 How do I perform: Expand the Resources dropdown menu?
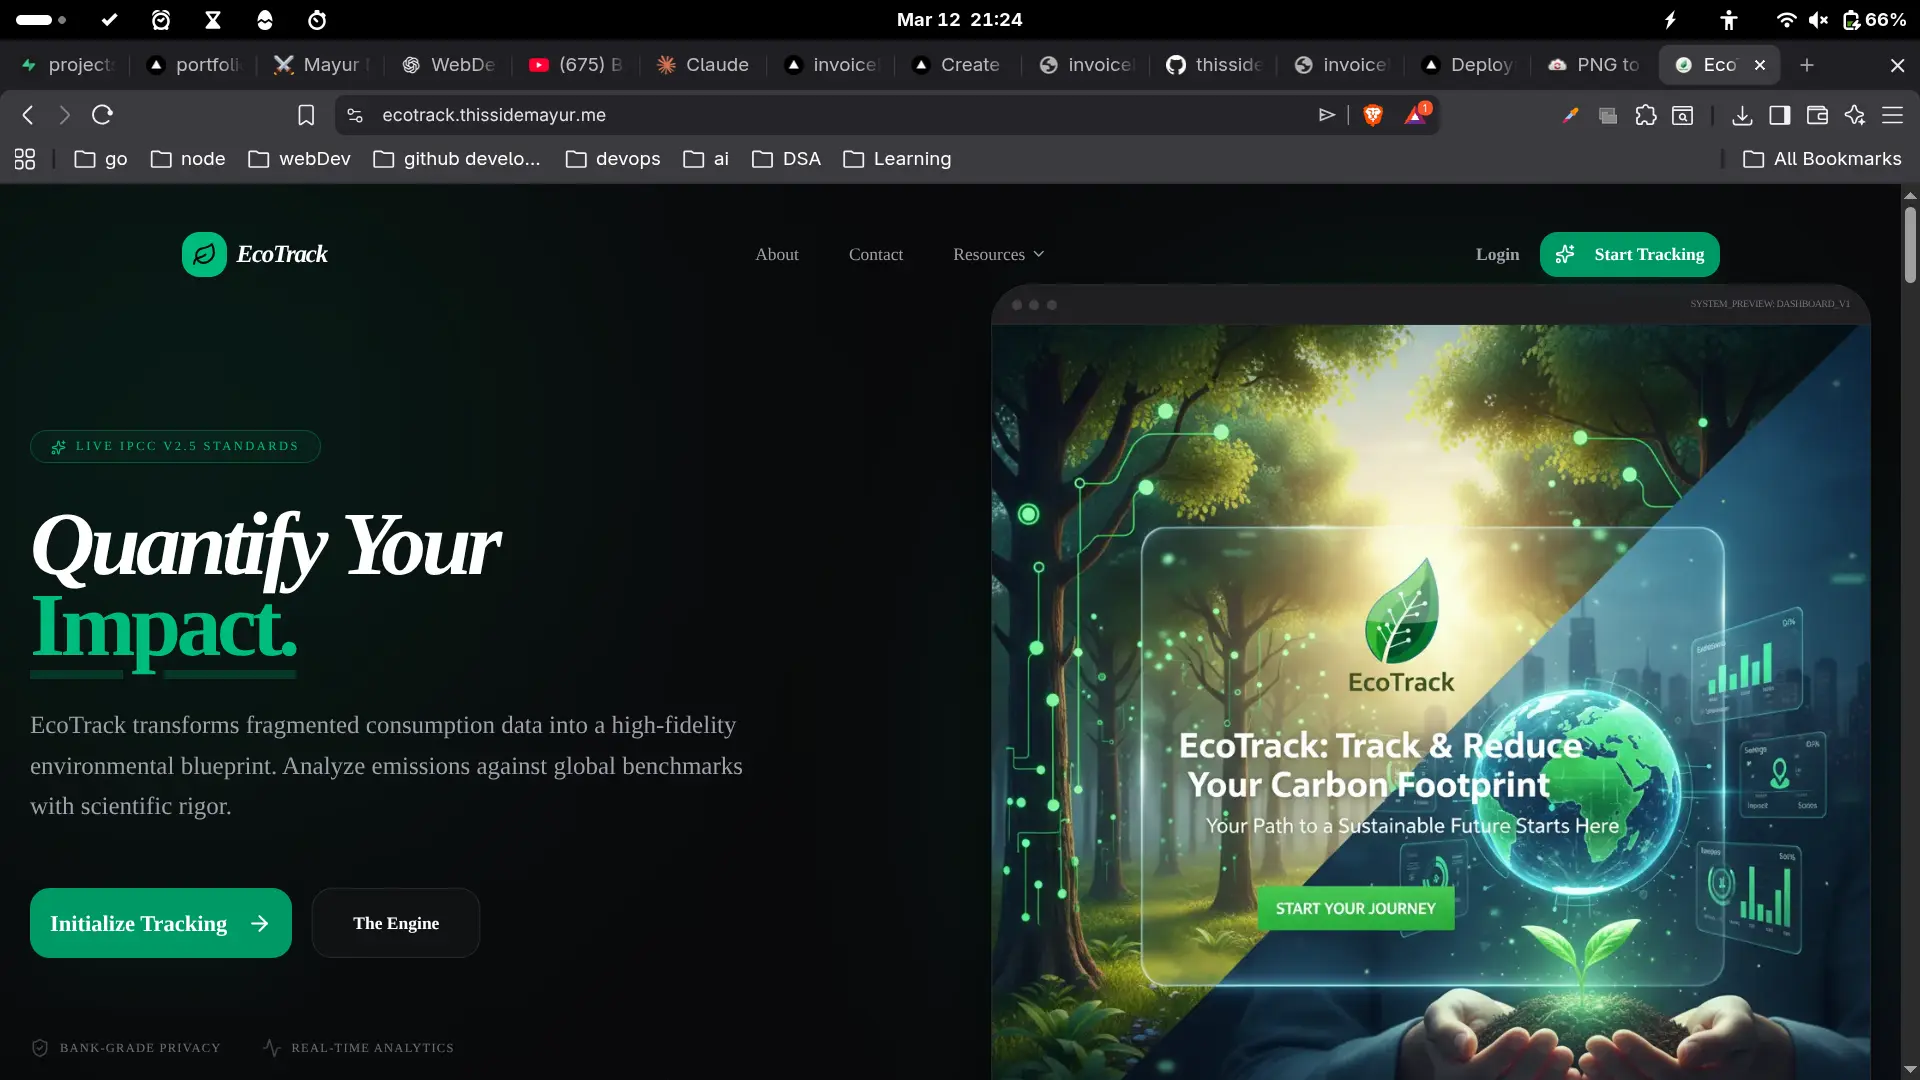tap(998, 254)
